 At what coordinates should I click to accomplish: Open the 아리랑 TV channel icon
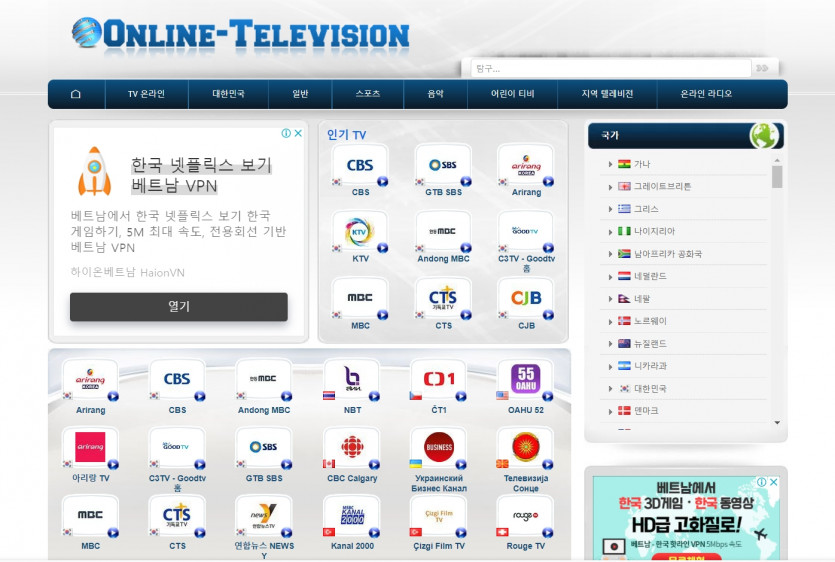[90, 448]
